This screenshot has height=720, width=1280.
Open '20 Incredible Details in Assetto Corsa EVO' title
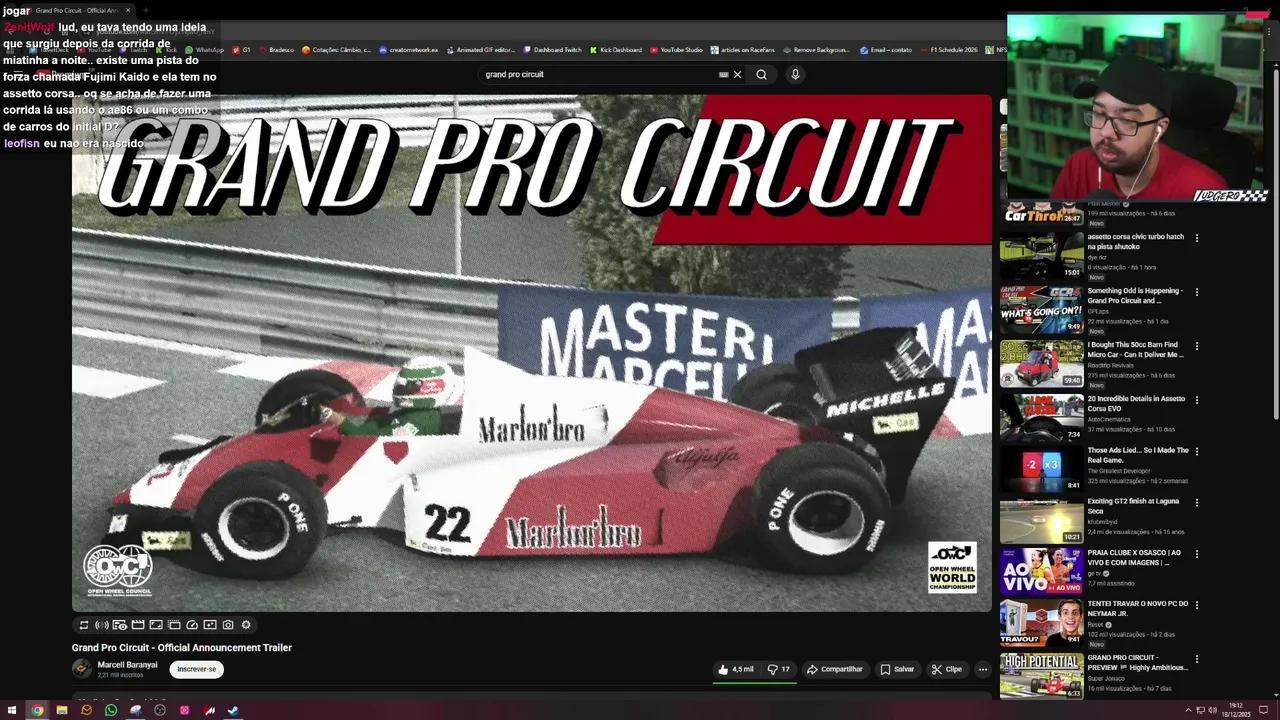pyautogui.click(x=1136, y=404)
